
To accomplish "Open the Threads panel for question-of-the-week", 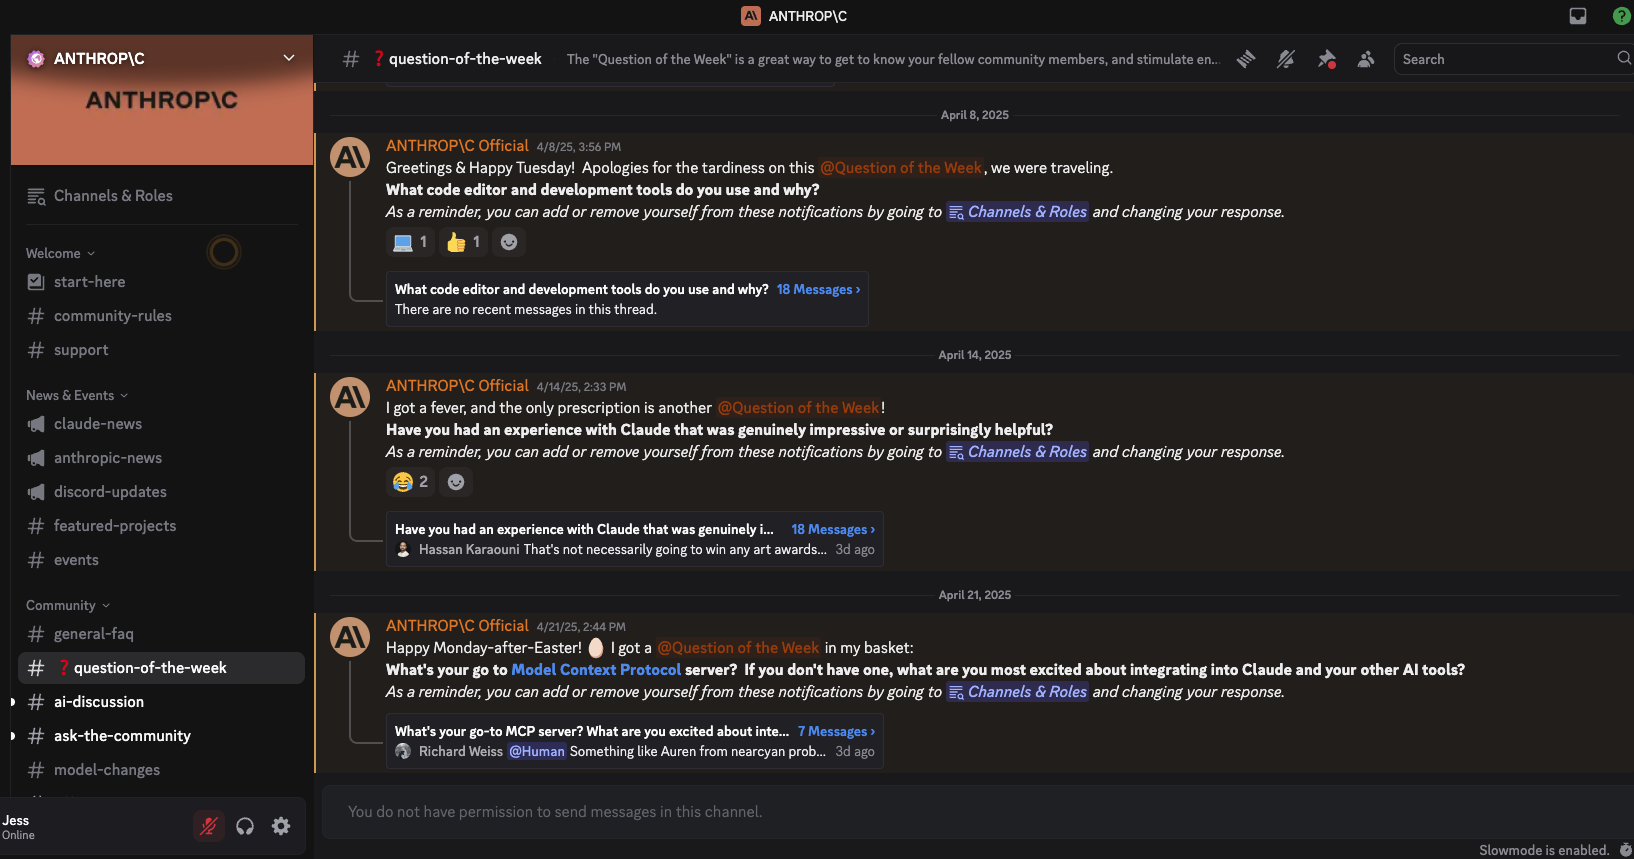I will (x=1245, y=59).
